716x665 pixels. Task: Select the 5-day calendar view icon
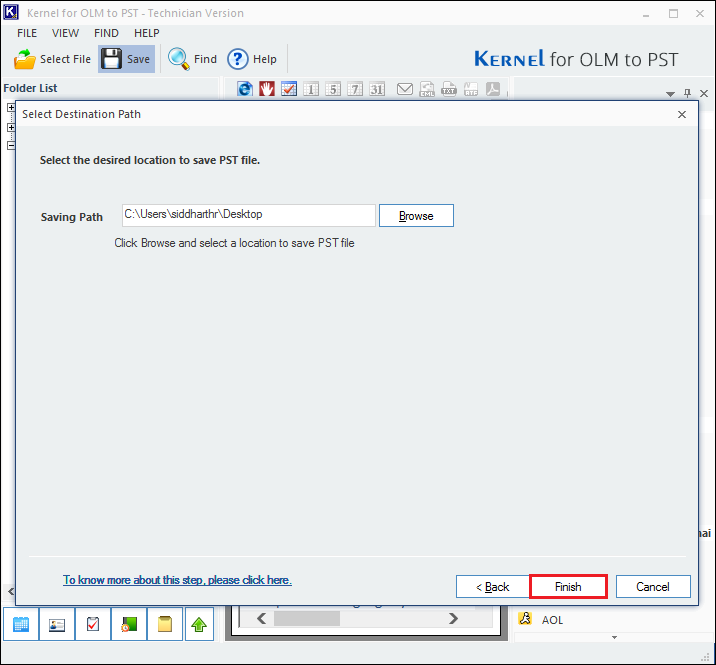(333, 89)
